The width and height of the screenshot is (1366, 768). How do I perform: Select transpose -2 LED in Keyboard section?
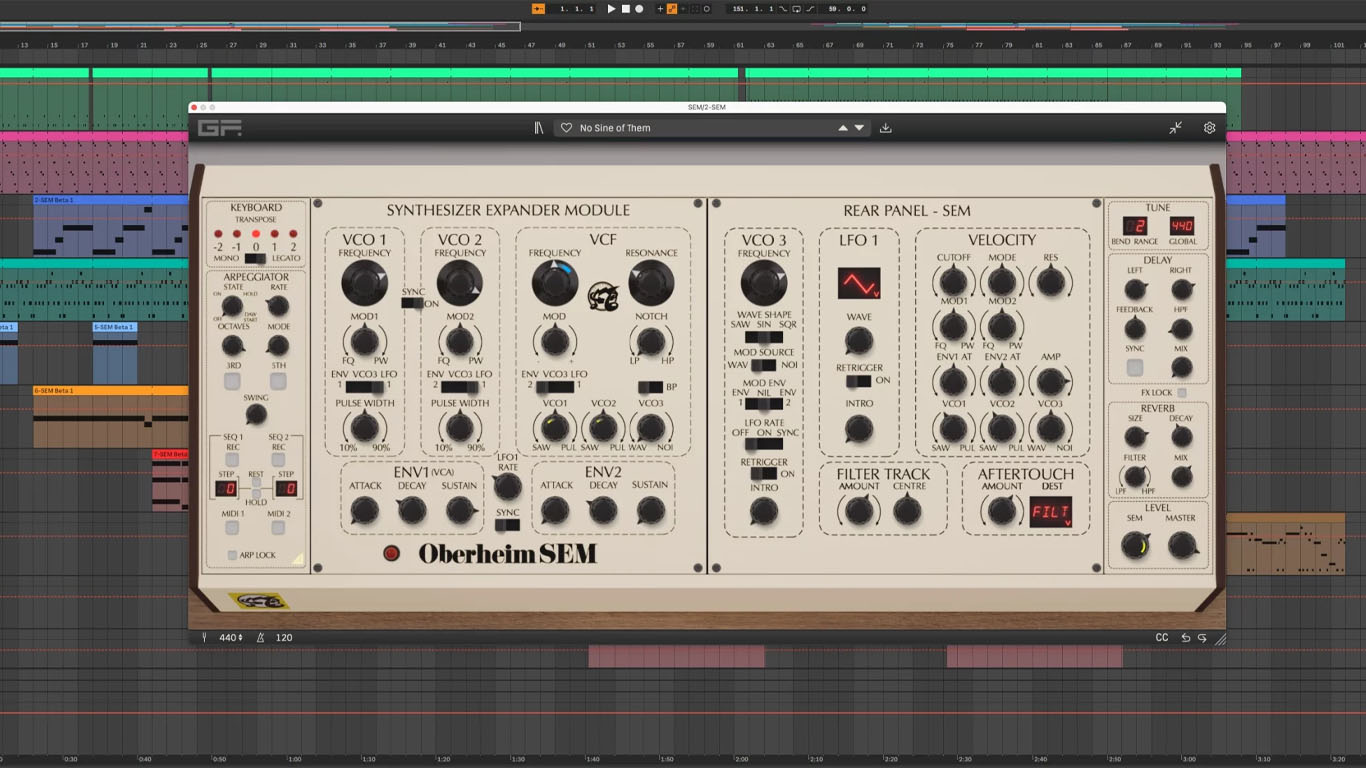pyautogui.click(x=218, y=234)
